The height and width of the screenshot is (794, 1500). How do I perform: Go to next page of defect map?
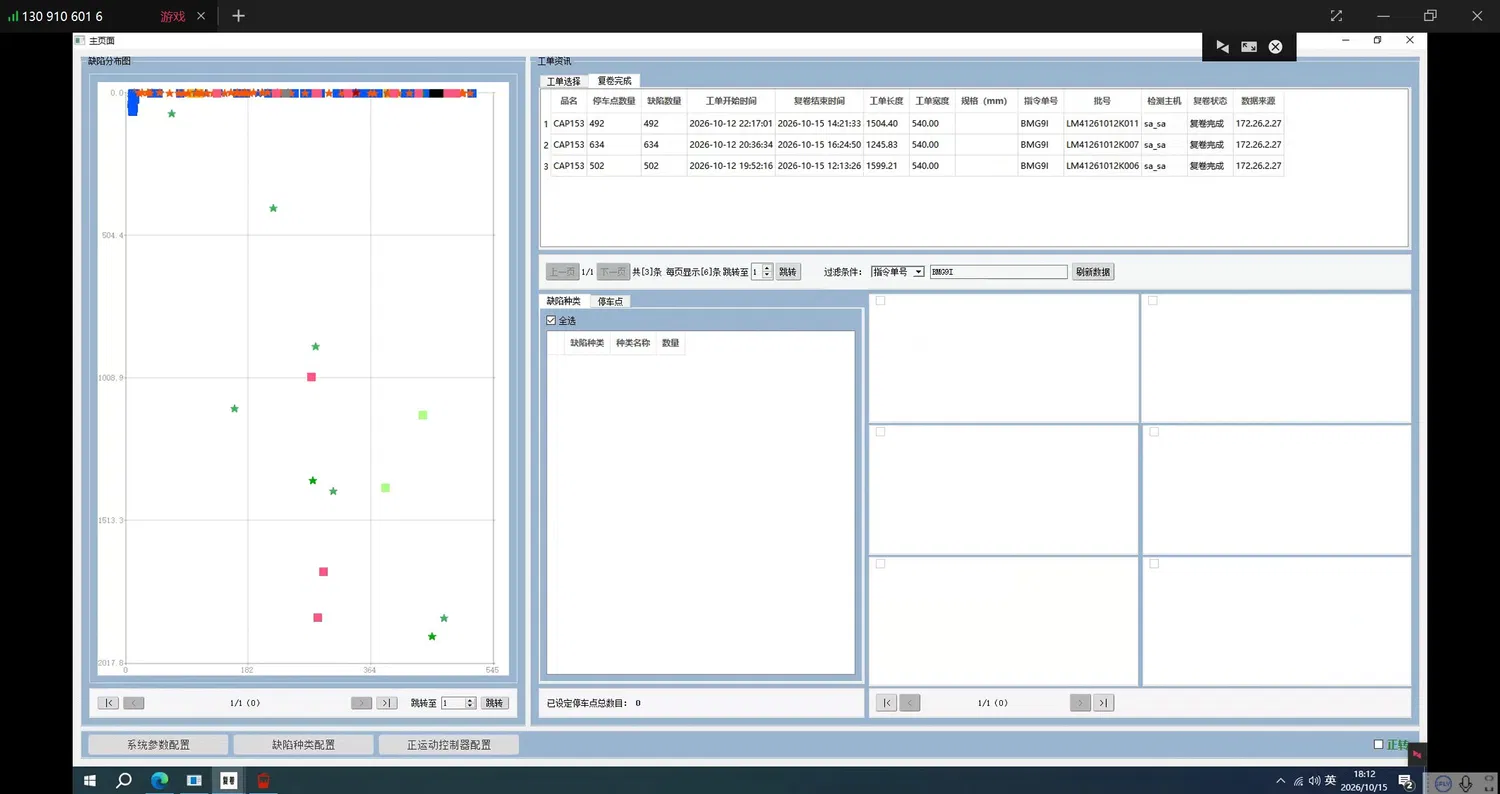361,703
